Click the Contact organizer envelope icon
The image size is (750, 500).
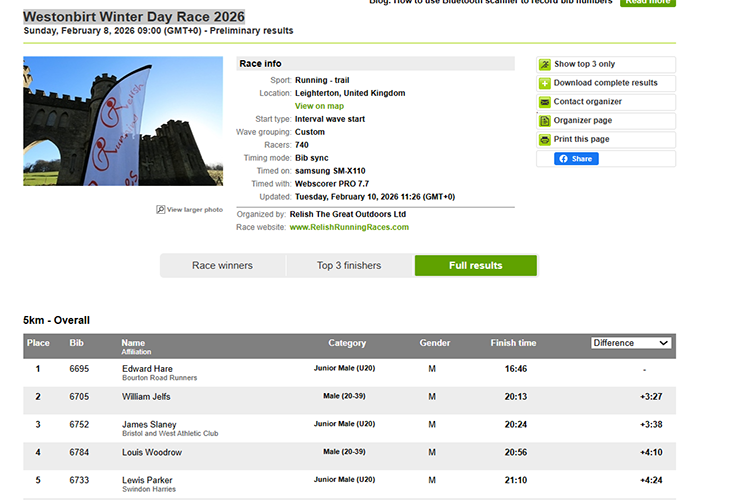[x=545, y=102]
